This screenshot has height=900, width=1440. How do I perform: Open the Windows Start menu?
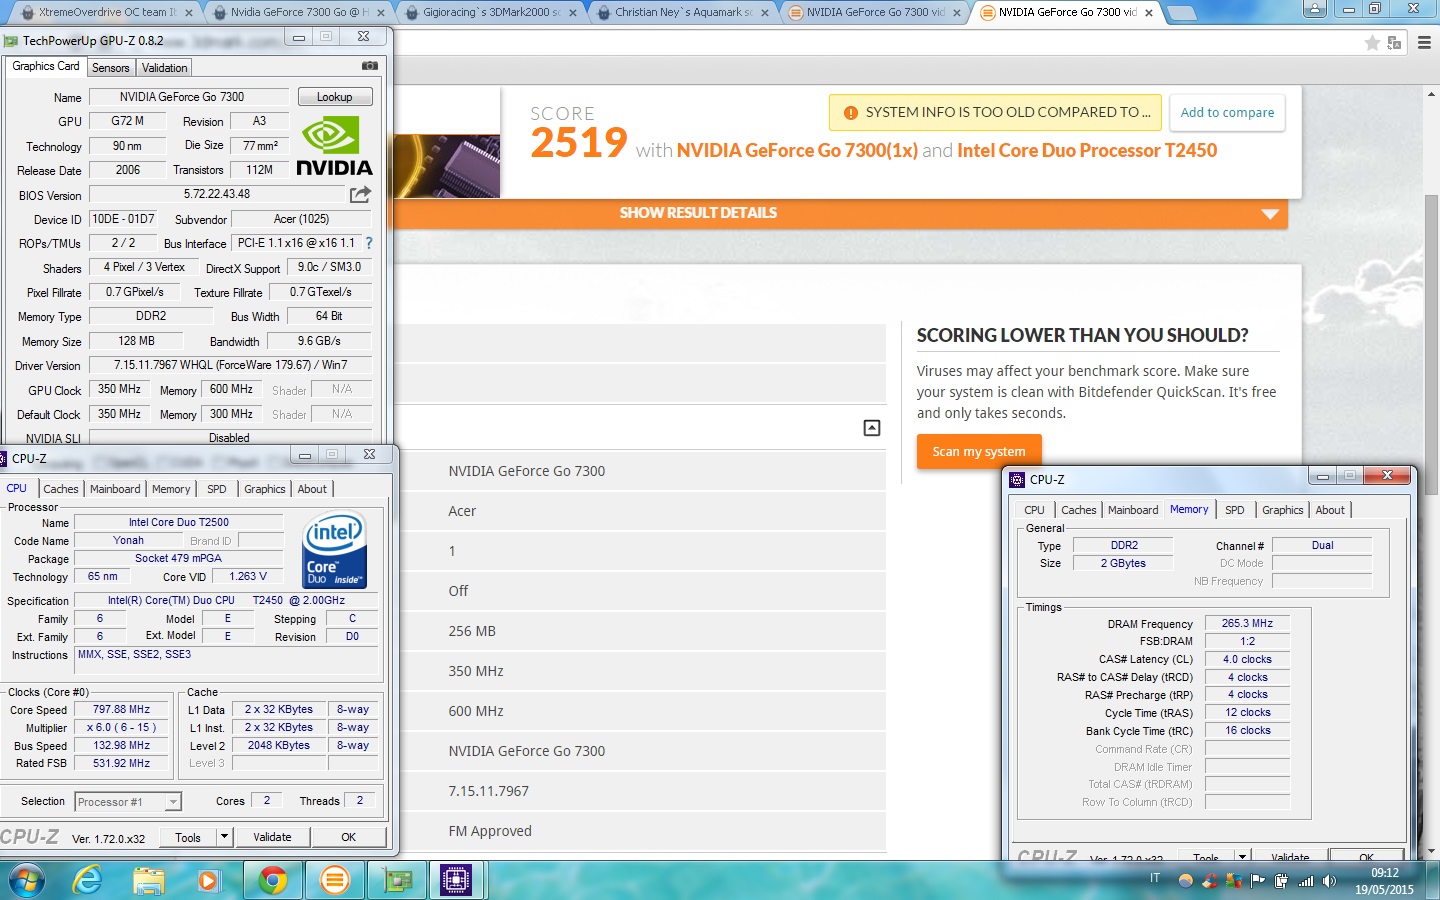[27, 881]
